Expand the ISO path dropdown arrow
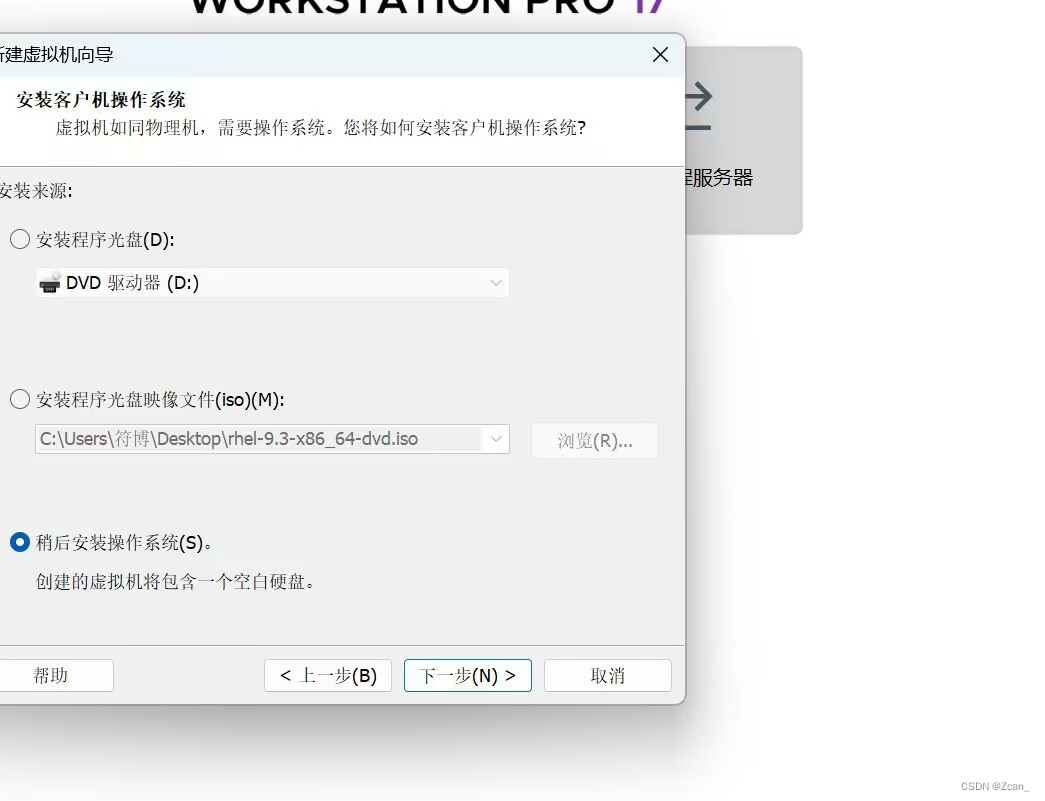The height and width of the screenshot is (801, 1045). coord(496,439)
